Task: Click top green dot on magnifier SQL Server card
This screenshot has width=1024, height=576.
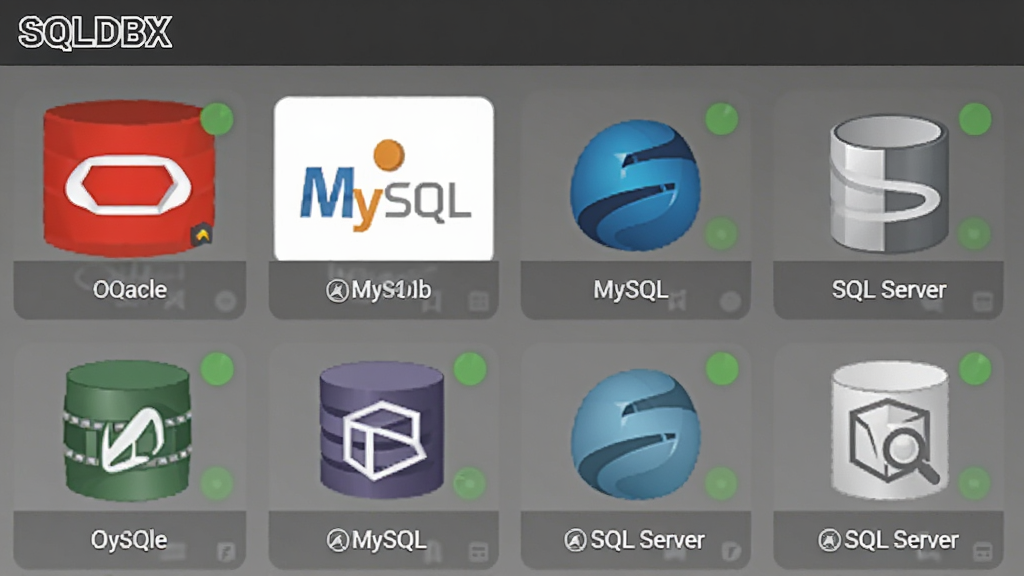Action: coord(975,369)
